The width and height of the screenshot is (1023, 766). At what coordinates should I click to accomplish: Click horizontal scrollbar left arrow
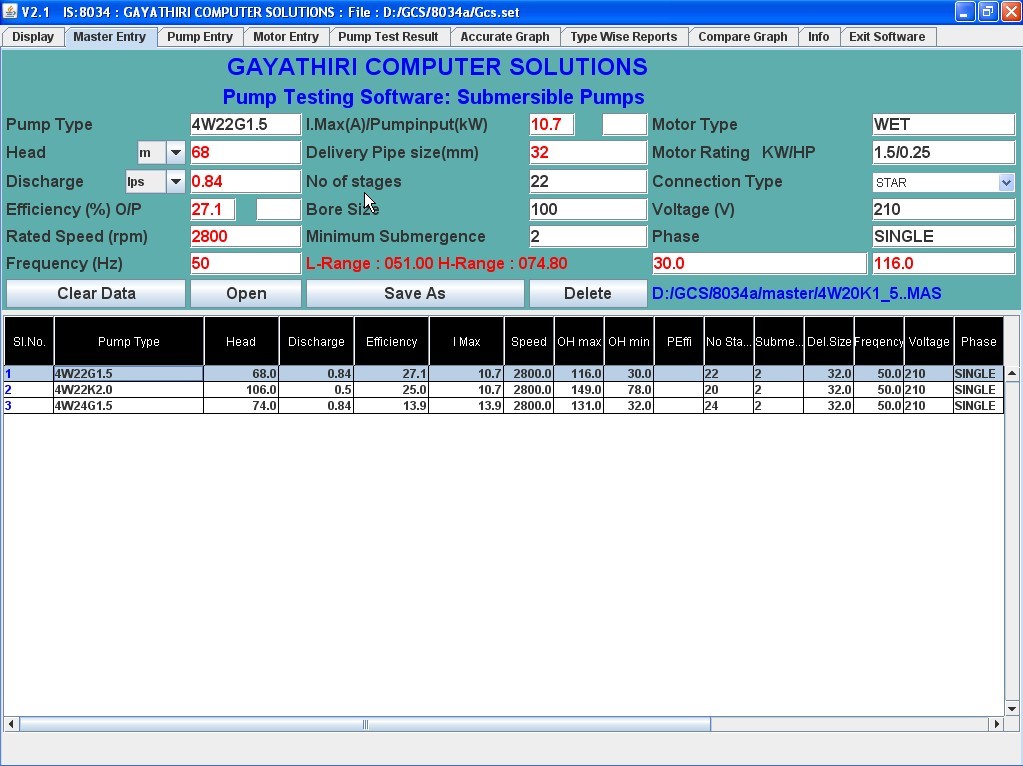click(x=10, y=724)
